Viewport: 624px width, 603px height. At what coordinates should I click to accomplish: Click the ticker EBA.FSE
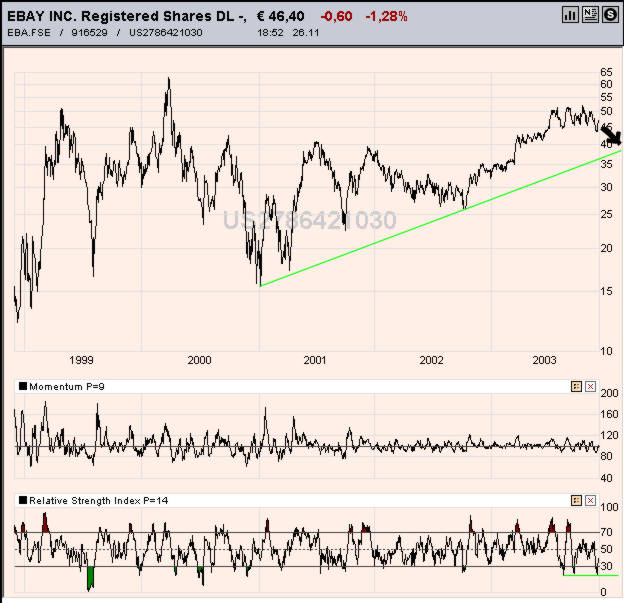pyautogui.click(x=29, y=33)
